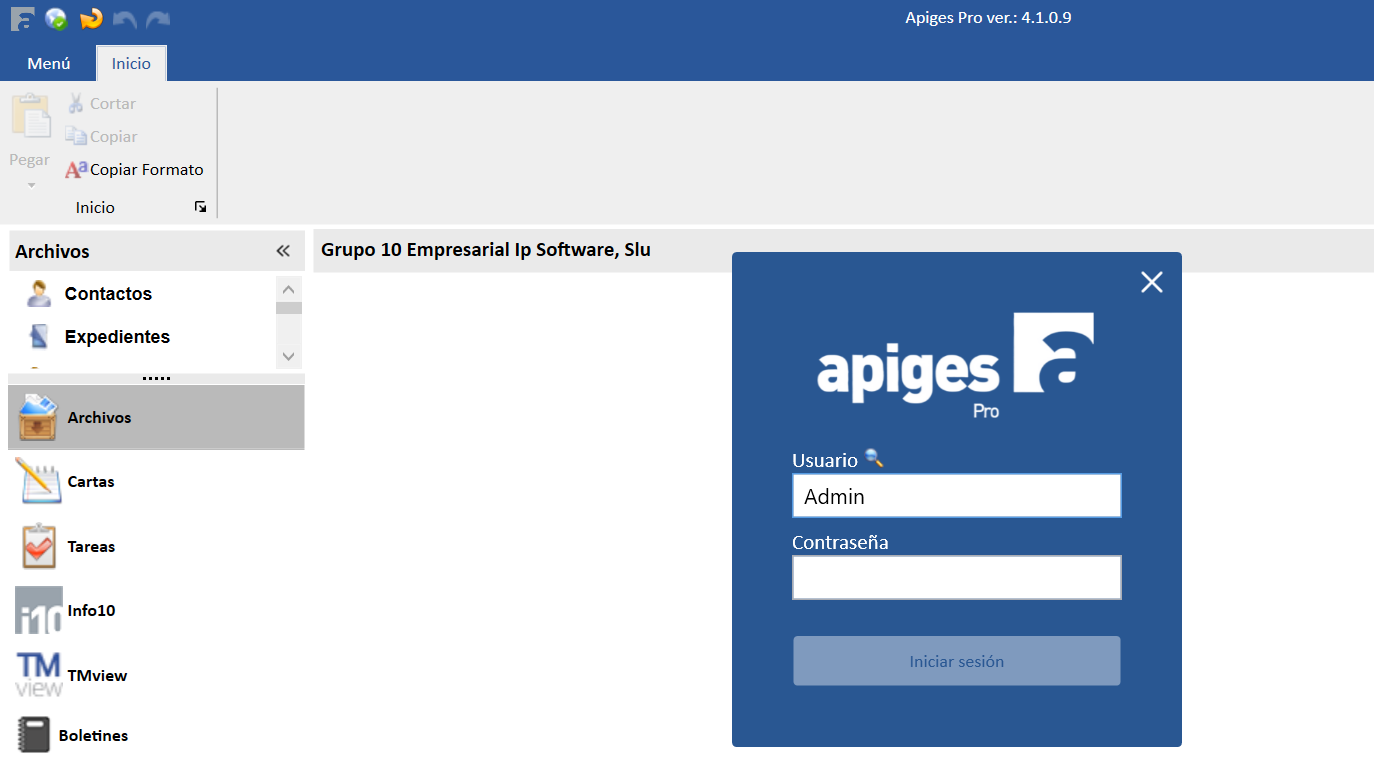Open the Pegar dropdown arrow

tap(31, 185)
